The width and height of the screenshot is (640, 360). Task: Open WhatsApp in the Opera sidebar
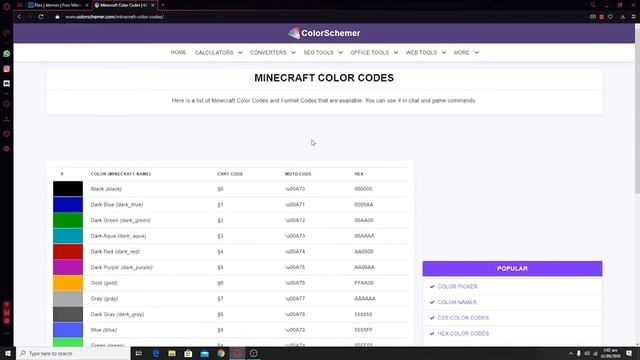(x=7, y=54)
